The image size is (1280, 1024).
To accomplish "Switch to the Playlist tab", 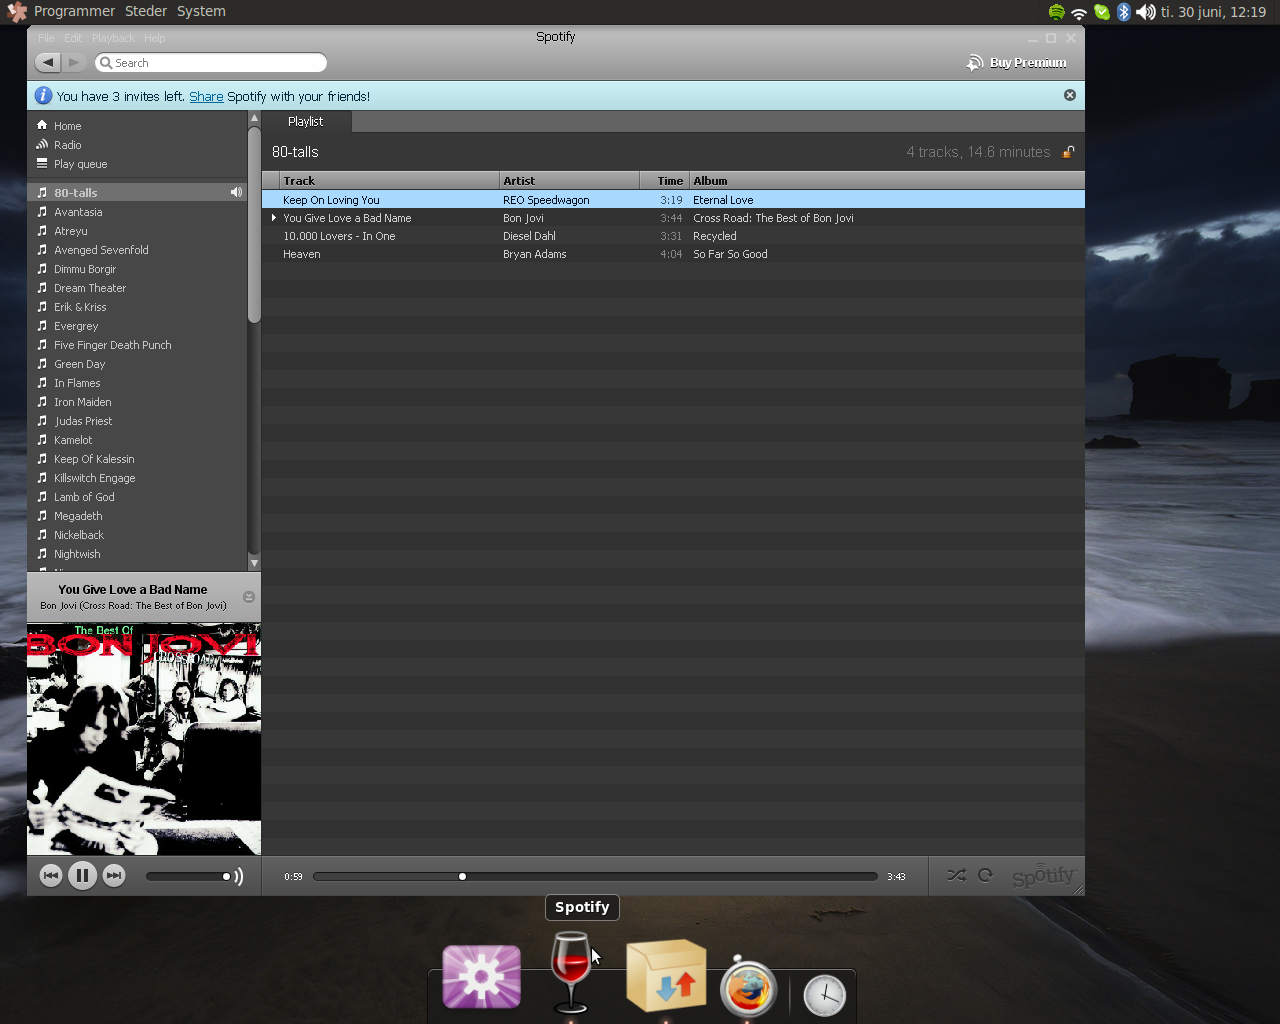I will pos(306,121).
